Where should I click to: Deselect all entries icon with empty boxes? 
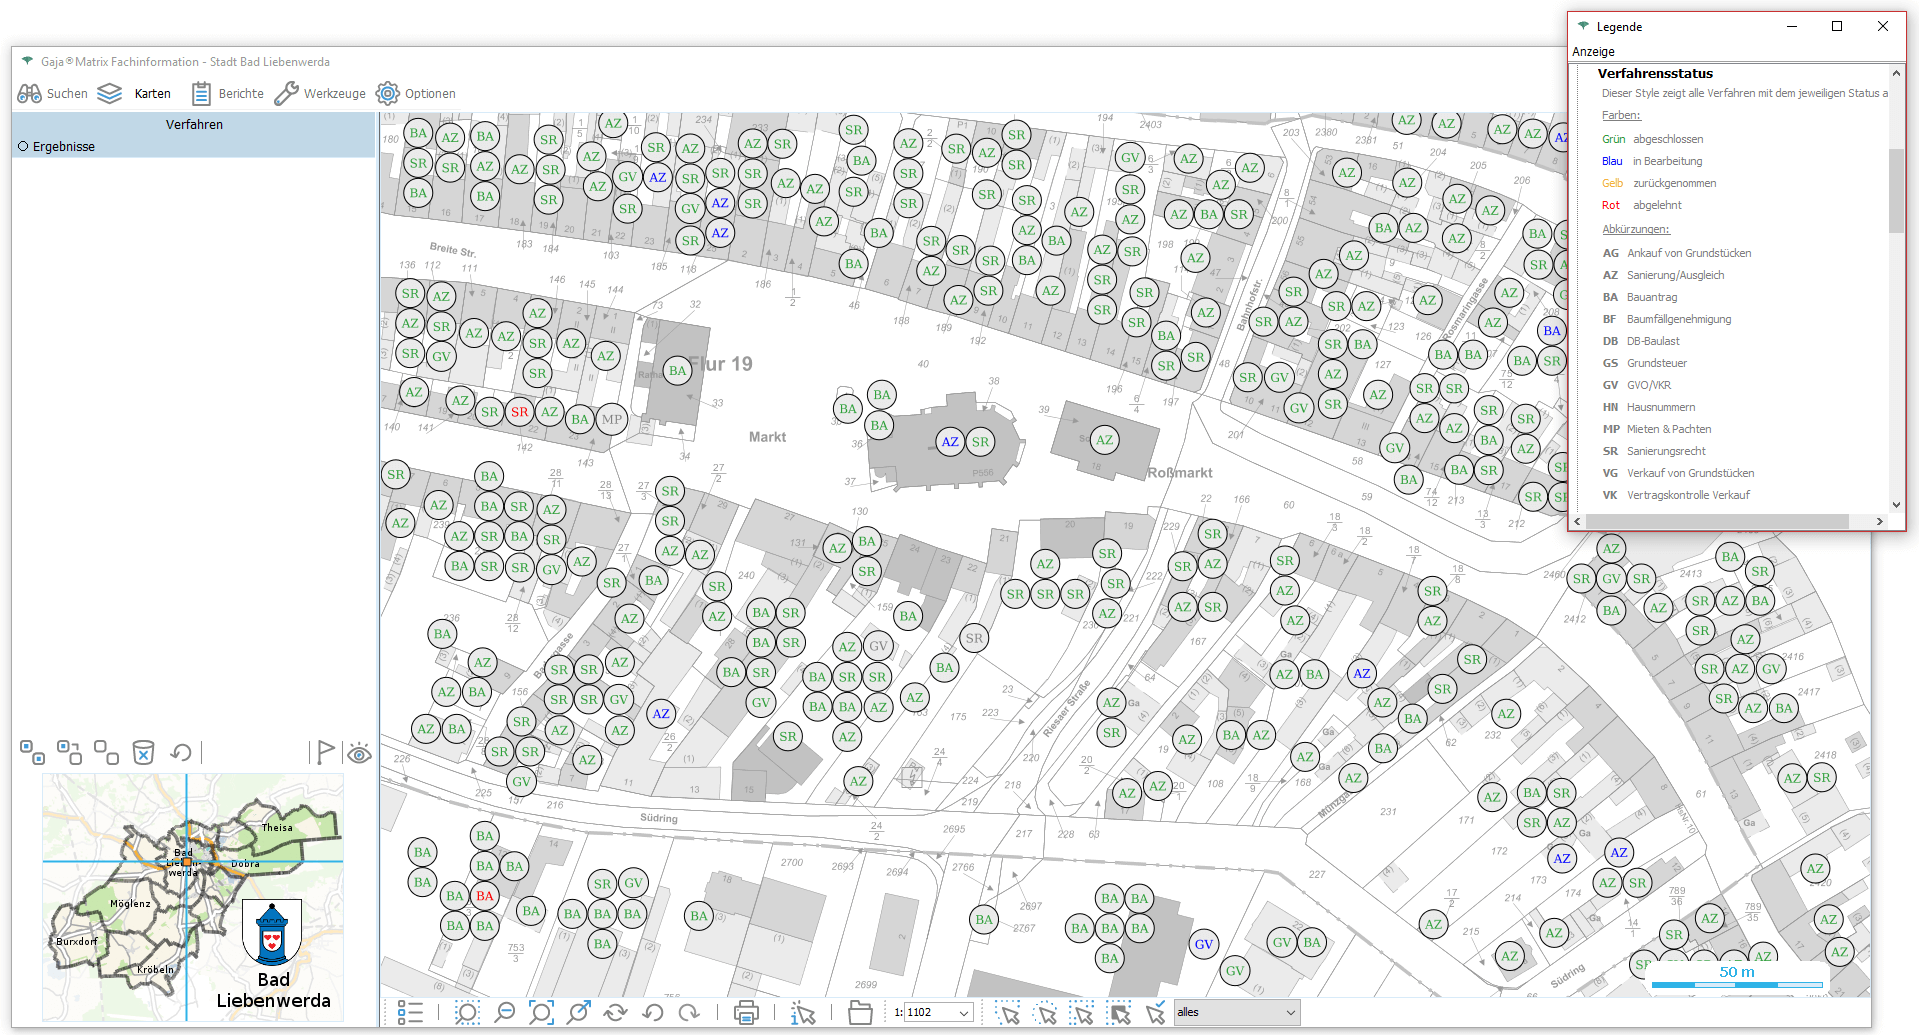click(x=106, y=752)
